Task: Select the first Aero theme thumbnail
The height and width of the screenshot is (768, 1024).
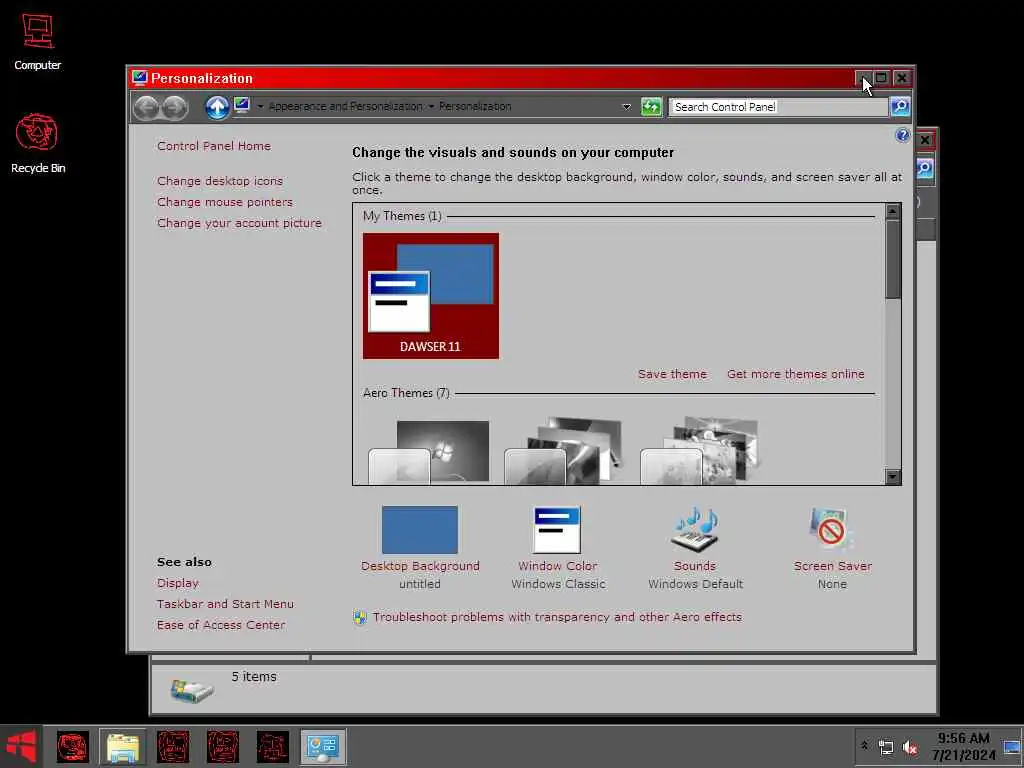Action: pos(429,451)
